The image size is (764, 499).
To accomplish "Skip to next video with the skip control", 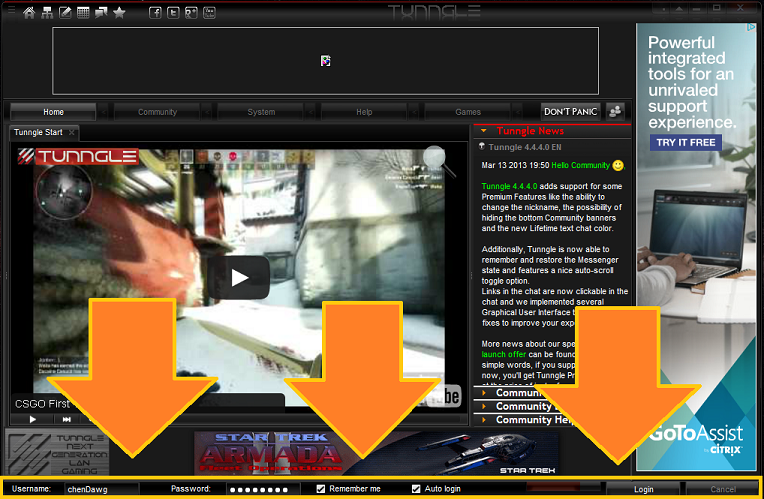I will [x=67, y=419].
